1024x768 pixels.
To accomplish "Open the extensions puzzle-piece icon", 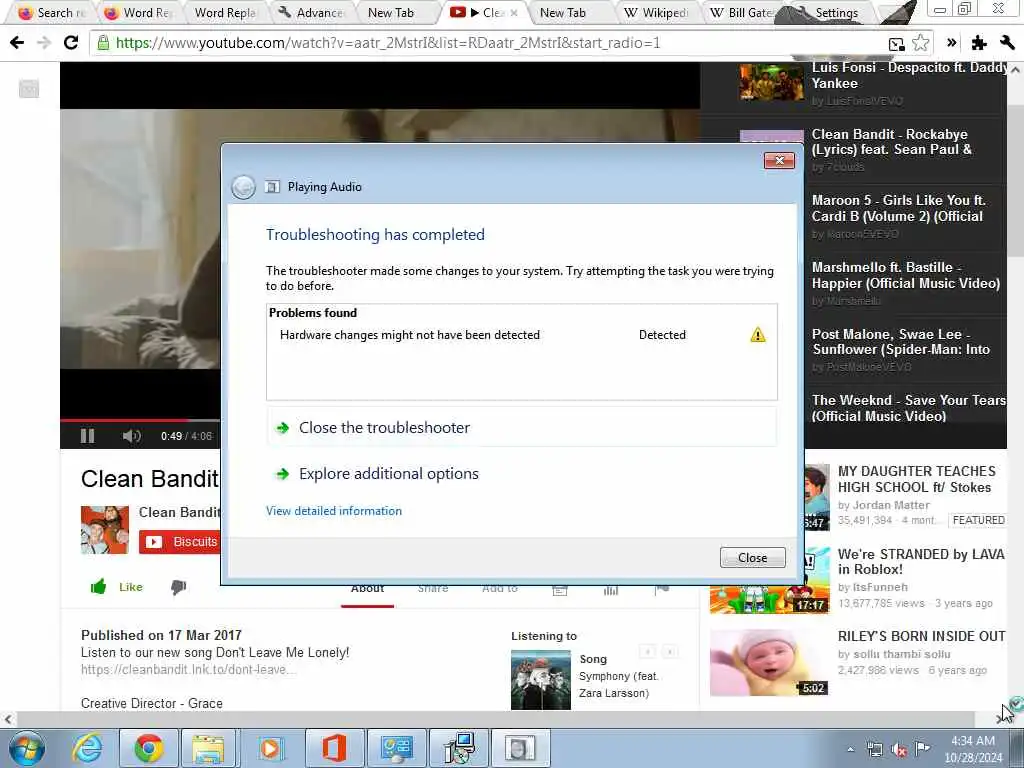I will (x=979, y=43).
